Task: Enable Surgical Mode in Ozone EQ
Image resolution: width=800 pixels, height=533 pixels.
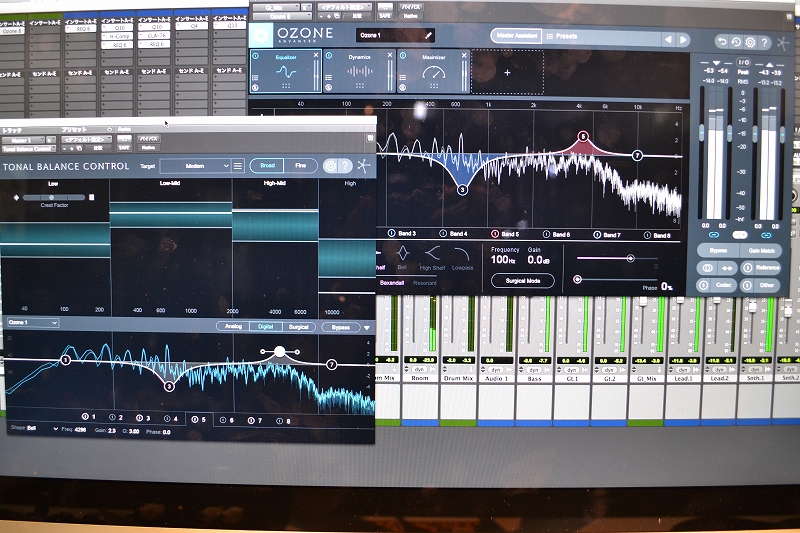Action: (x=522, y=281)
